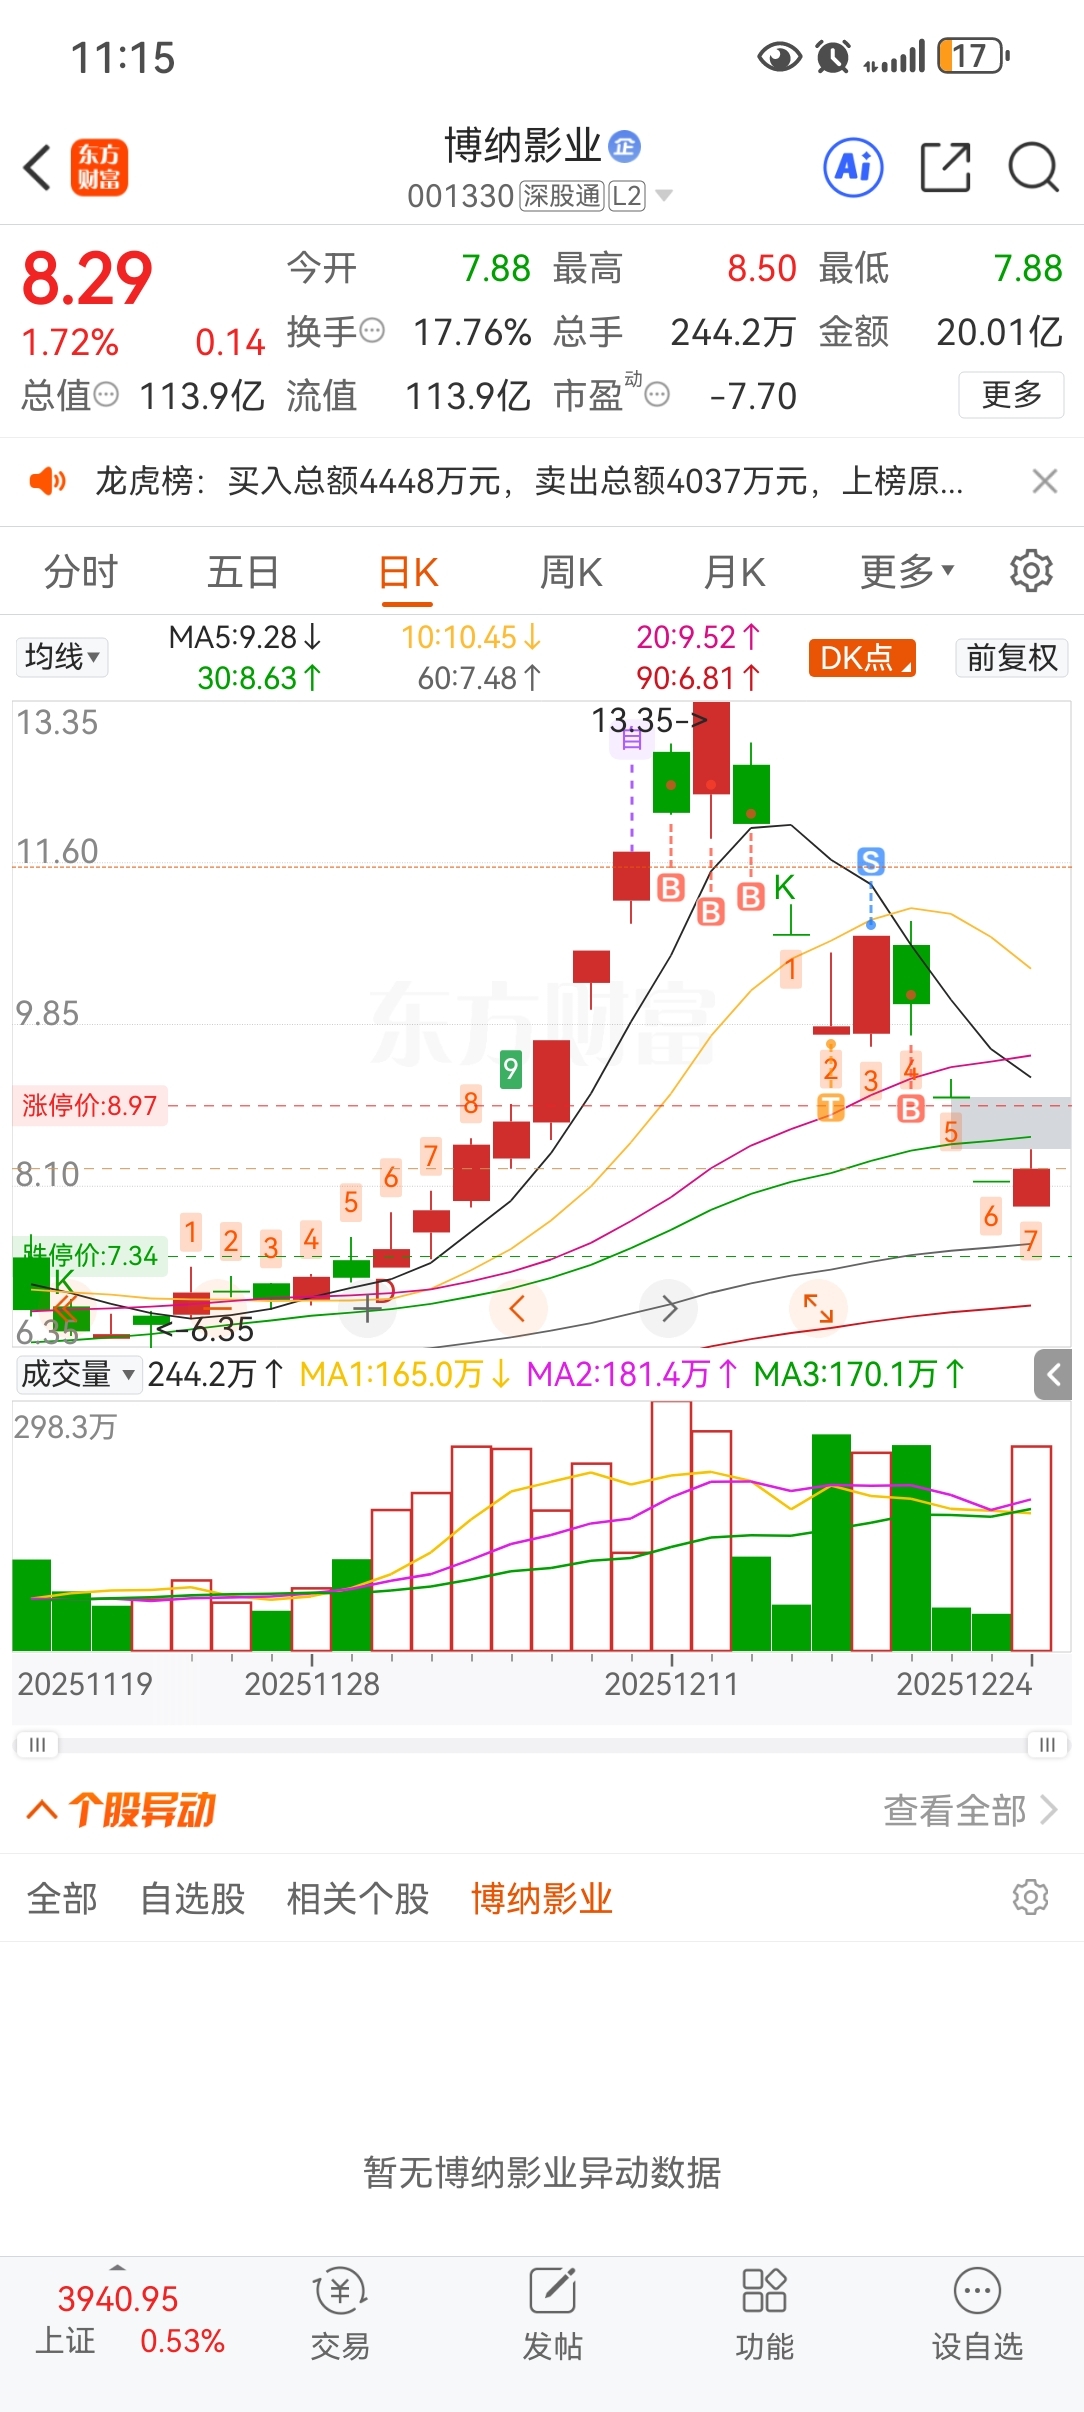Image resolution: width=1084 pixels, height=2412 pixels.
Task: Grab the right handle of chart range slider
Action: 1047,1745
